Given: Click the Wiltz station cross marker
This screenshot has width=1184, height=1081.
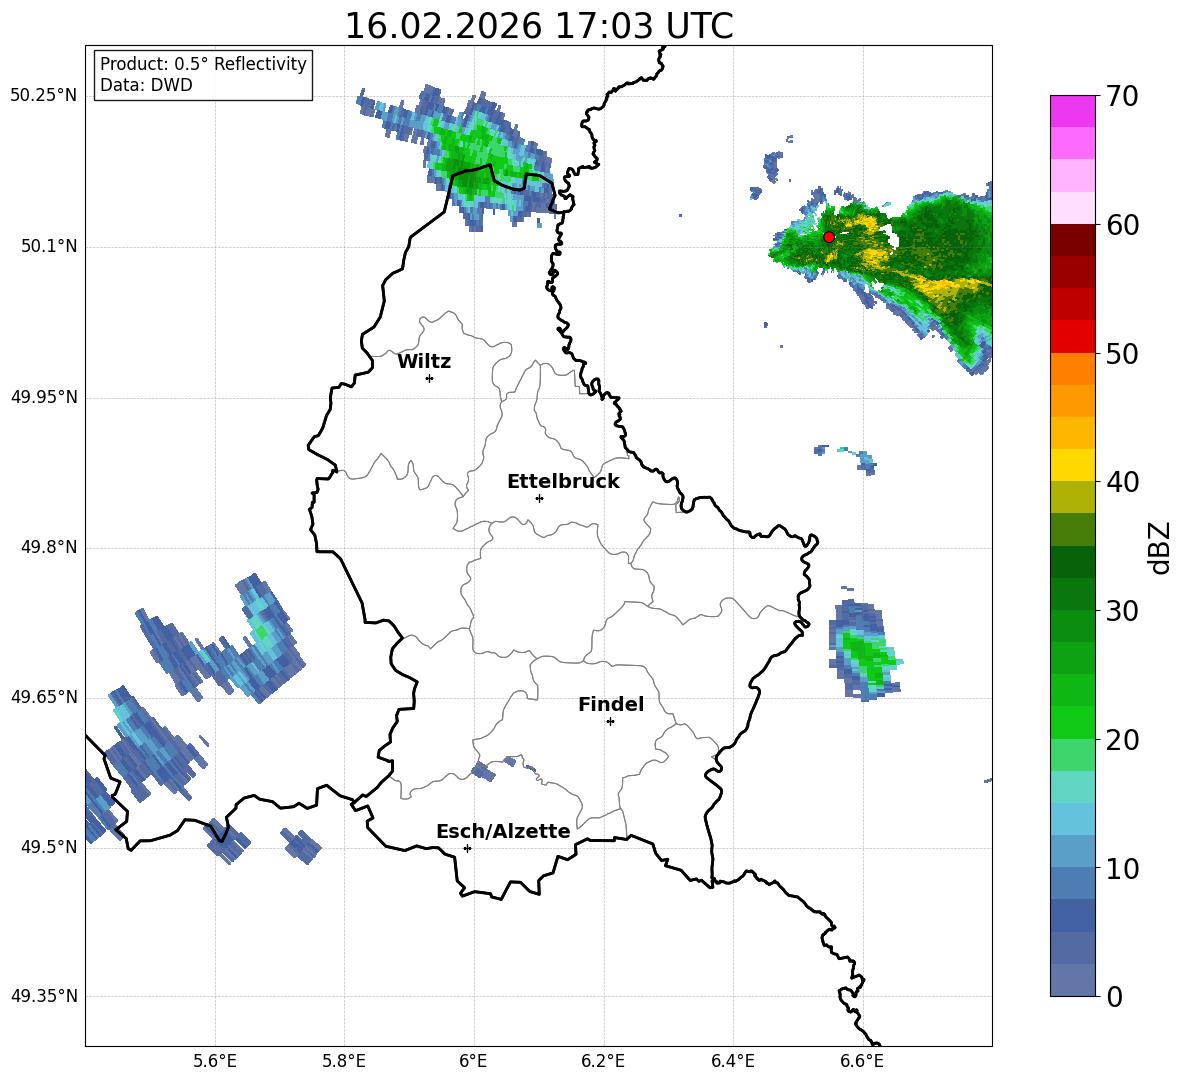Looking at the screenshot, I should (430, 378).
